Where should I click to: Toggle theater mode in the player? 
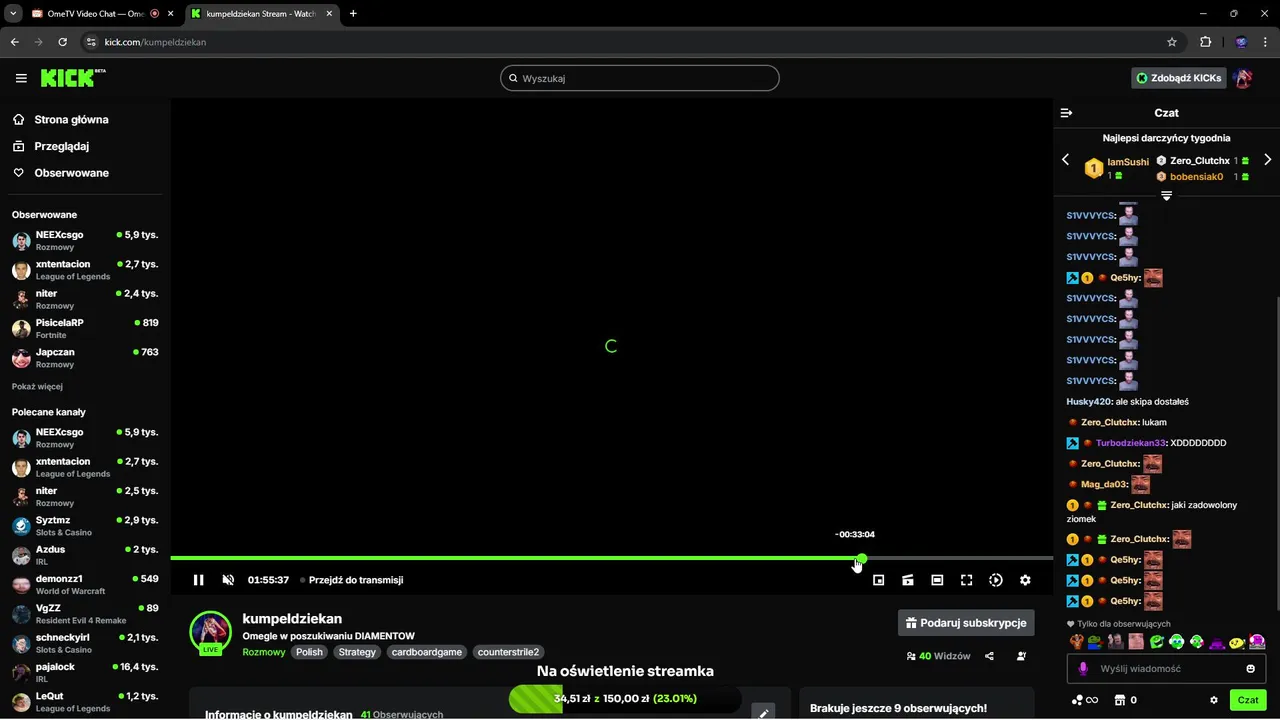click(x=937, y=580)
